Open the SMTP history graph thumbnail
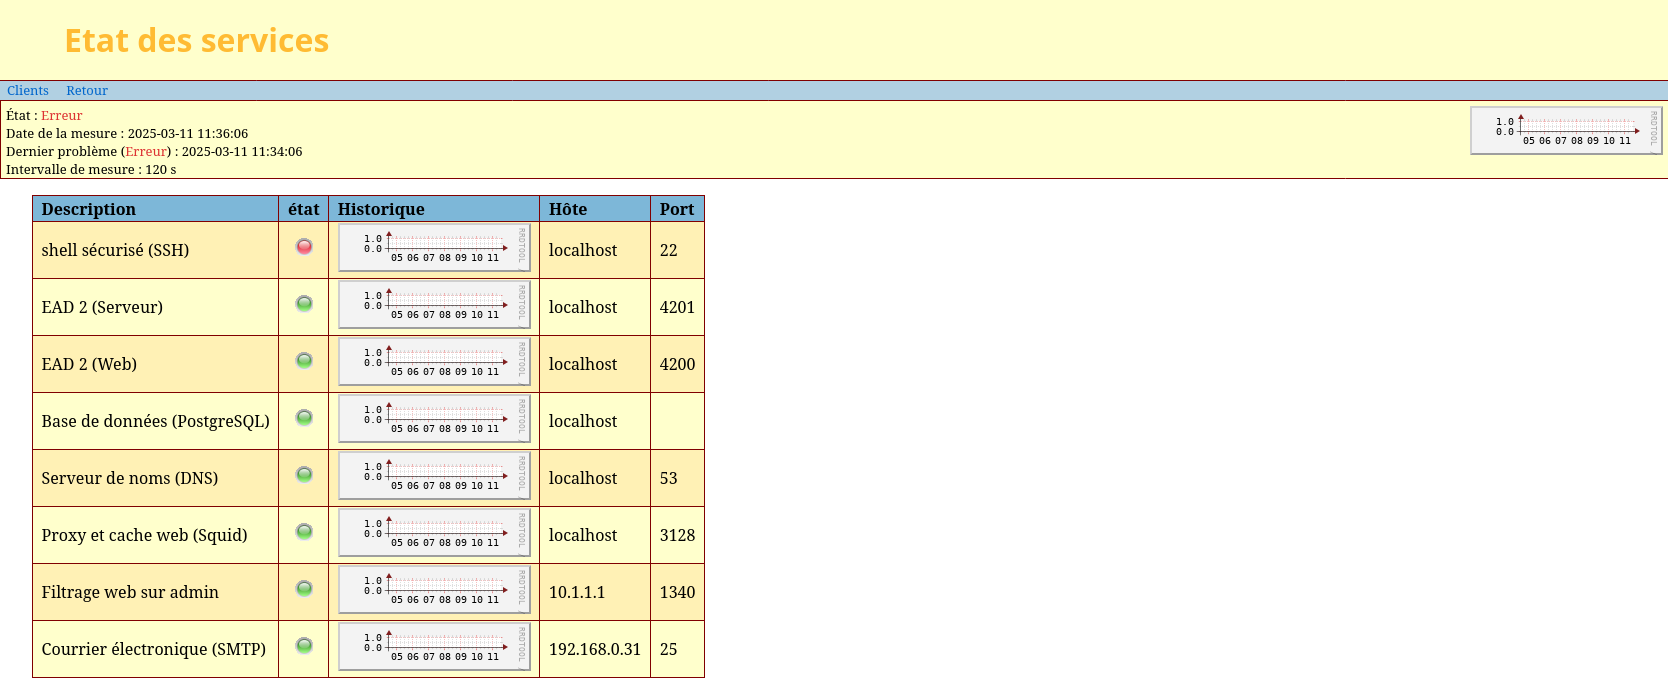1668x678 pixels. click(x=434, y=647)
